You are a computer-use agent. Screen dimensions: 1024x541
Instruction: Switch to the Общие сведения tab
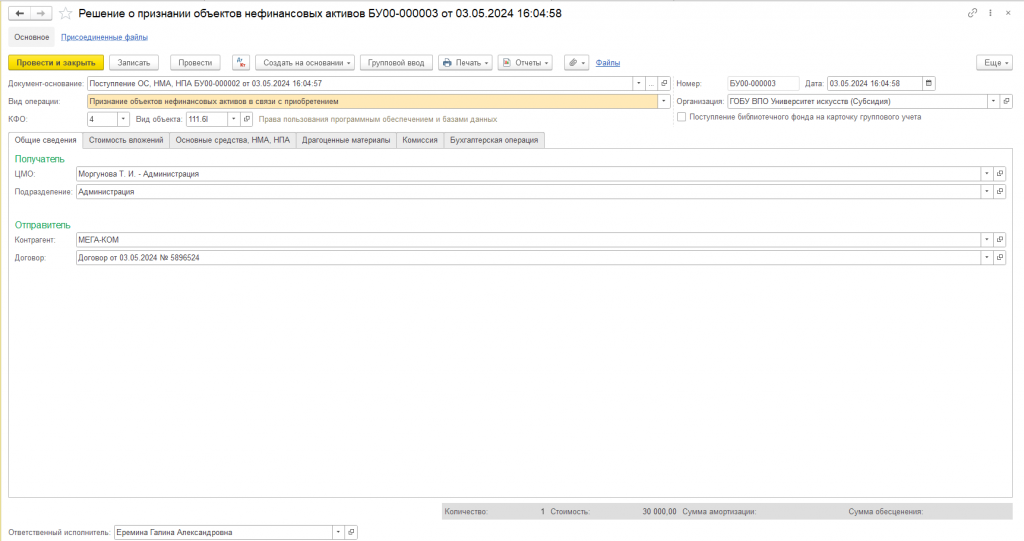(46, 140)
